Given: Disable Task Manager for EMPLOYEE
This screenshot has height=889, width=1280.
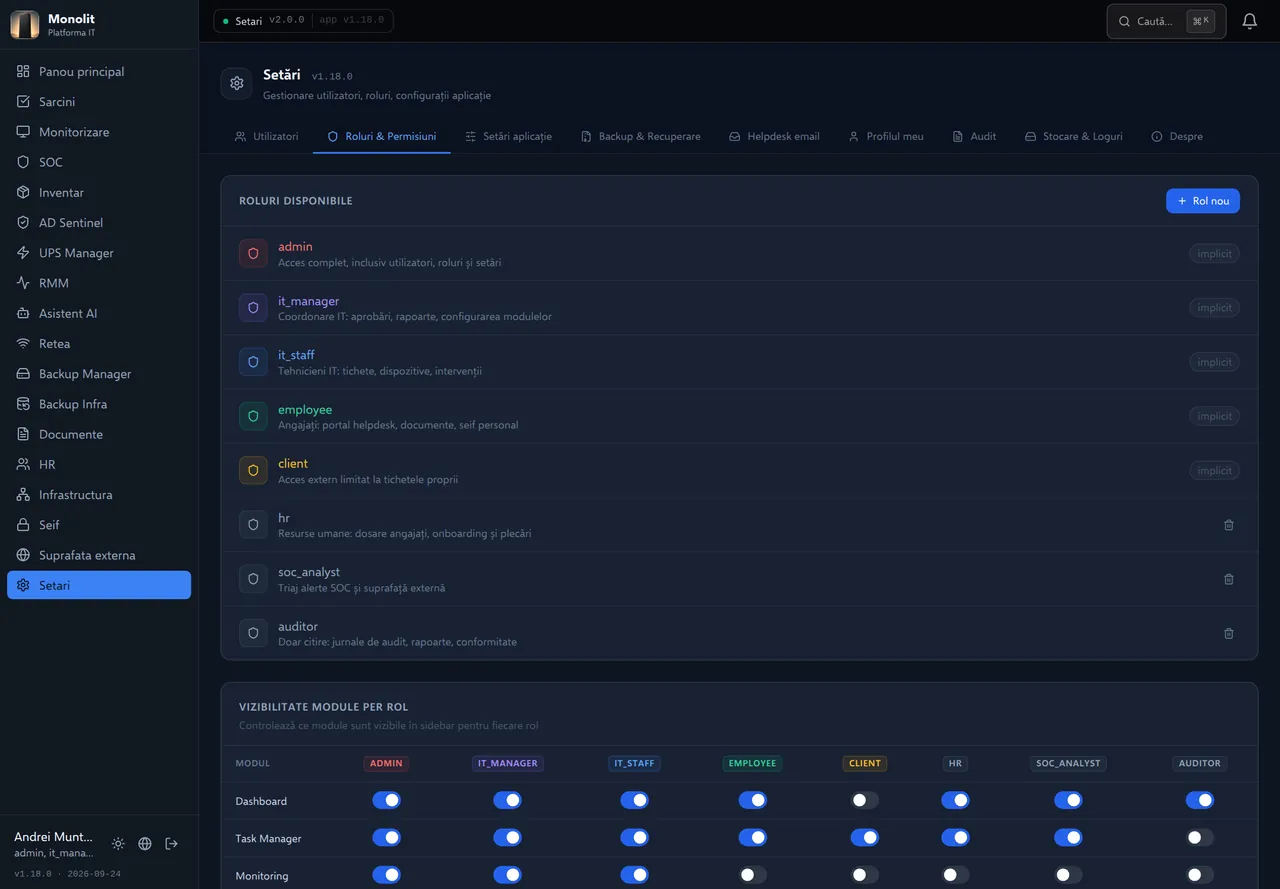Looking at the screenshot, I should [753, 838].
